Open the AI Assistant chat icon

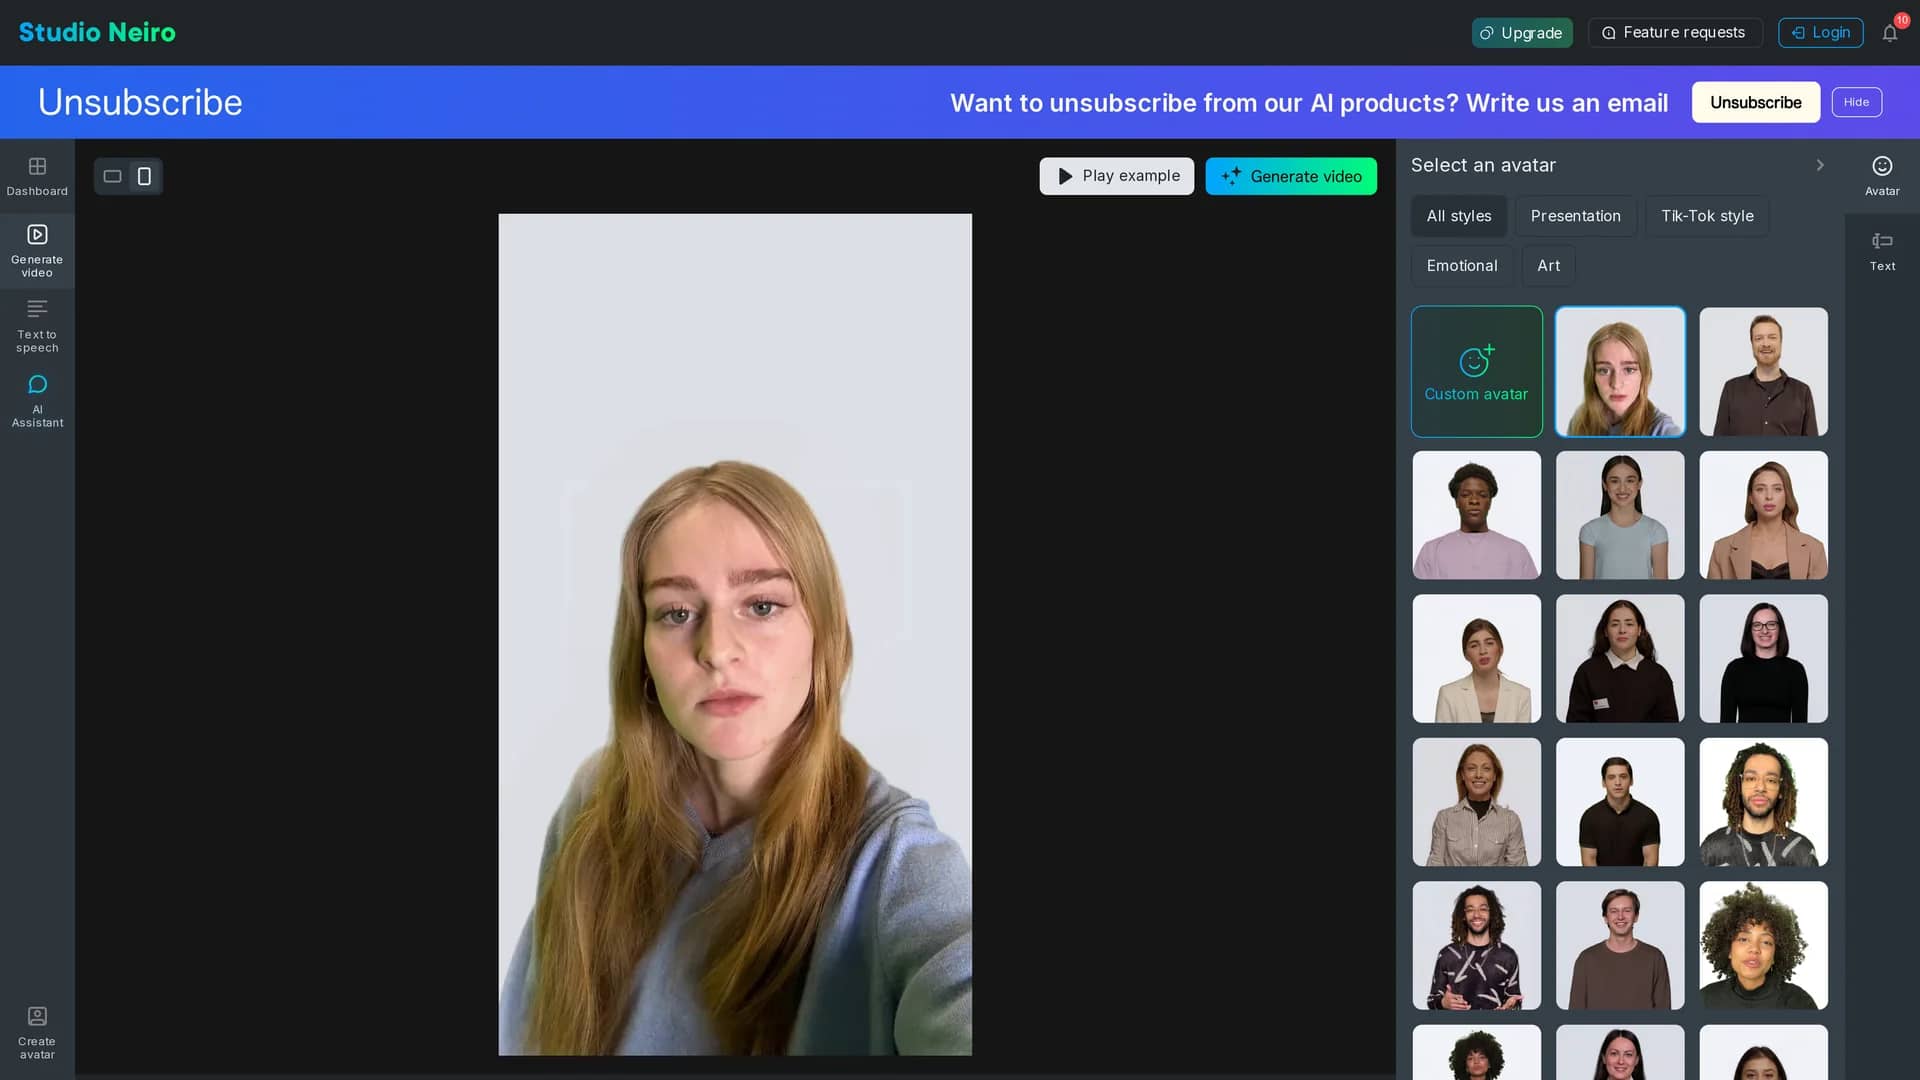click(37, 401)
